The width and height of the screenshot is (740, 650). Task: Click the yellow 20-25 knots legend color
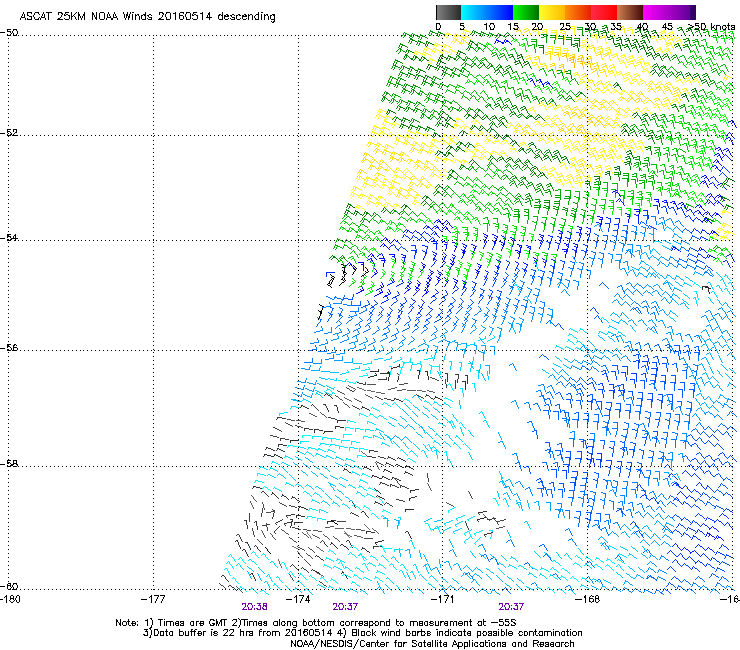coord(552,12)
